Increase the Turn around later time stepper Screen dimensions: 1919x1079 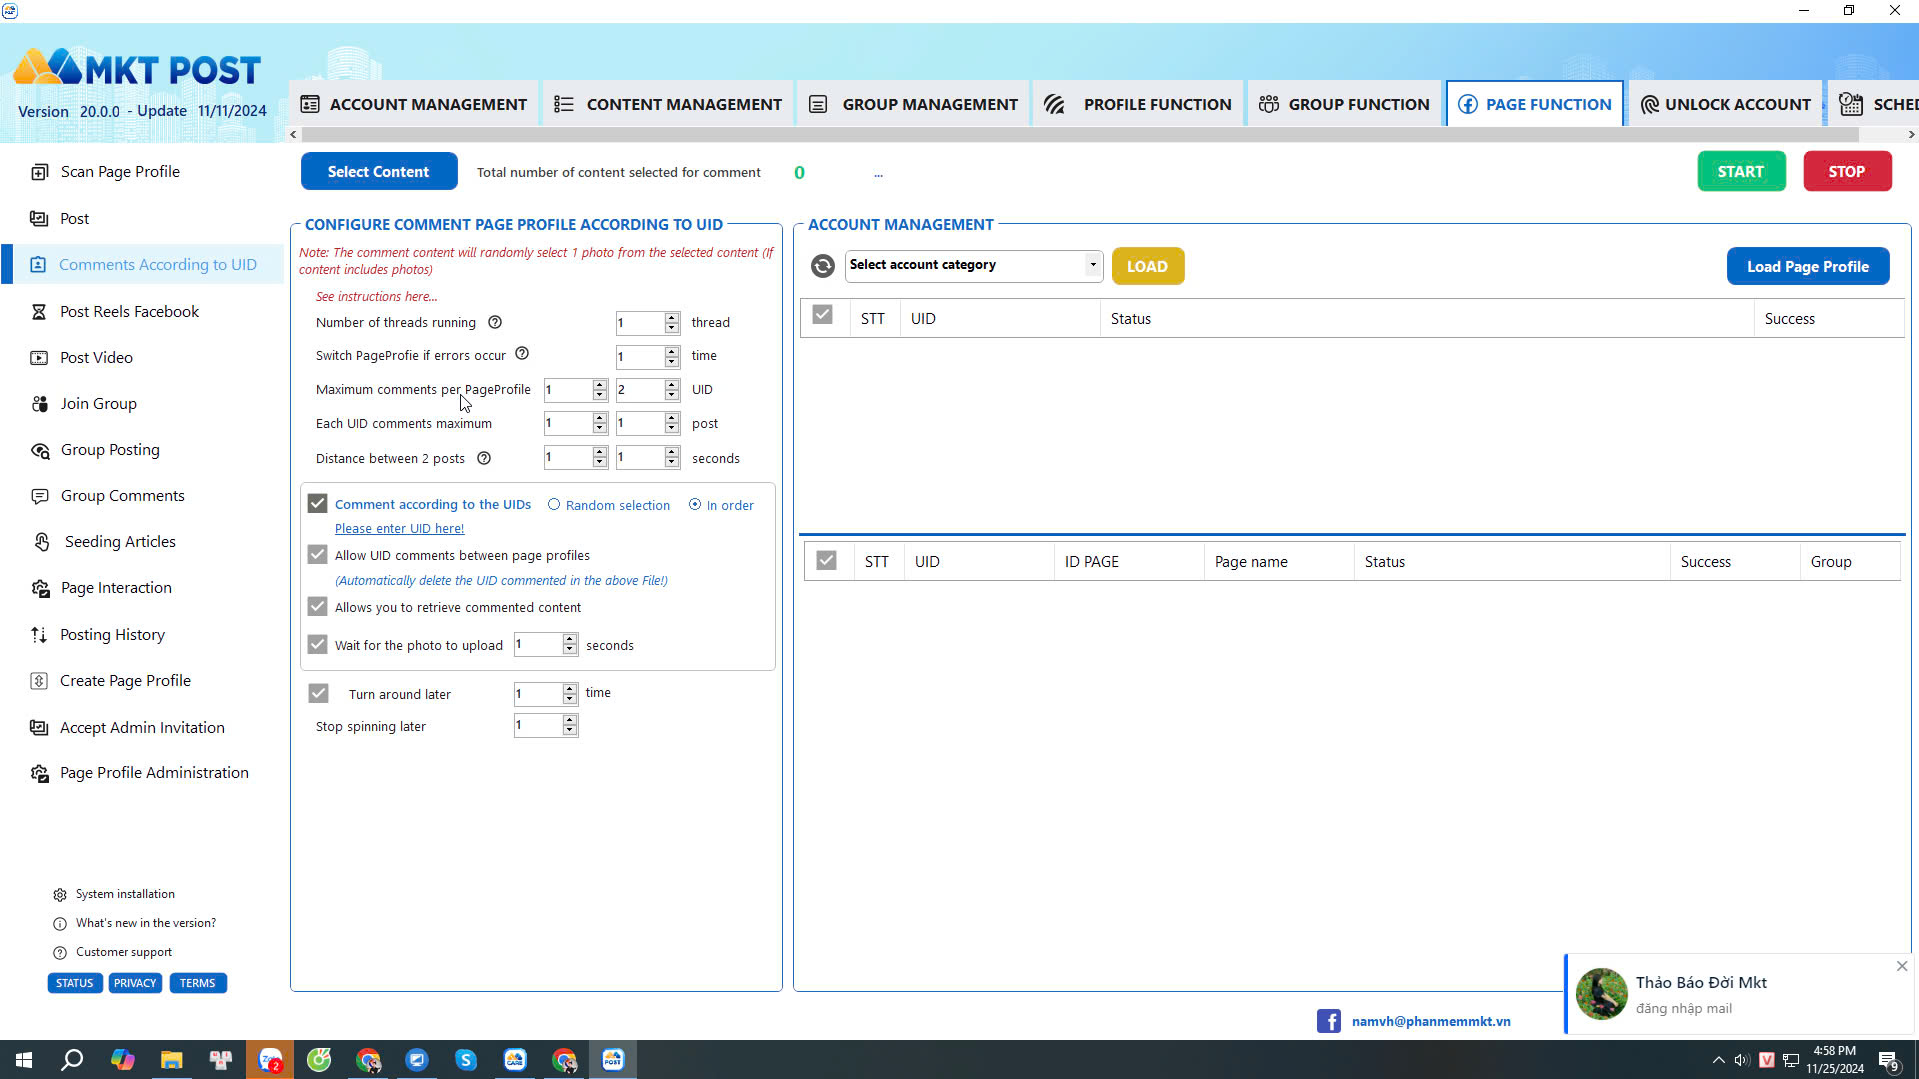pyautogui.click(x=570, y=688)
